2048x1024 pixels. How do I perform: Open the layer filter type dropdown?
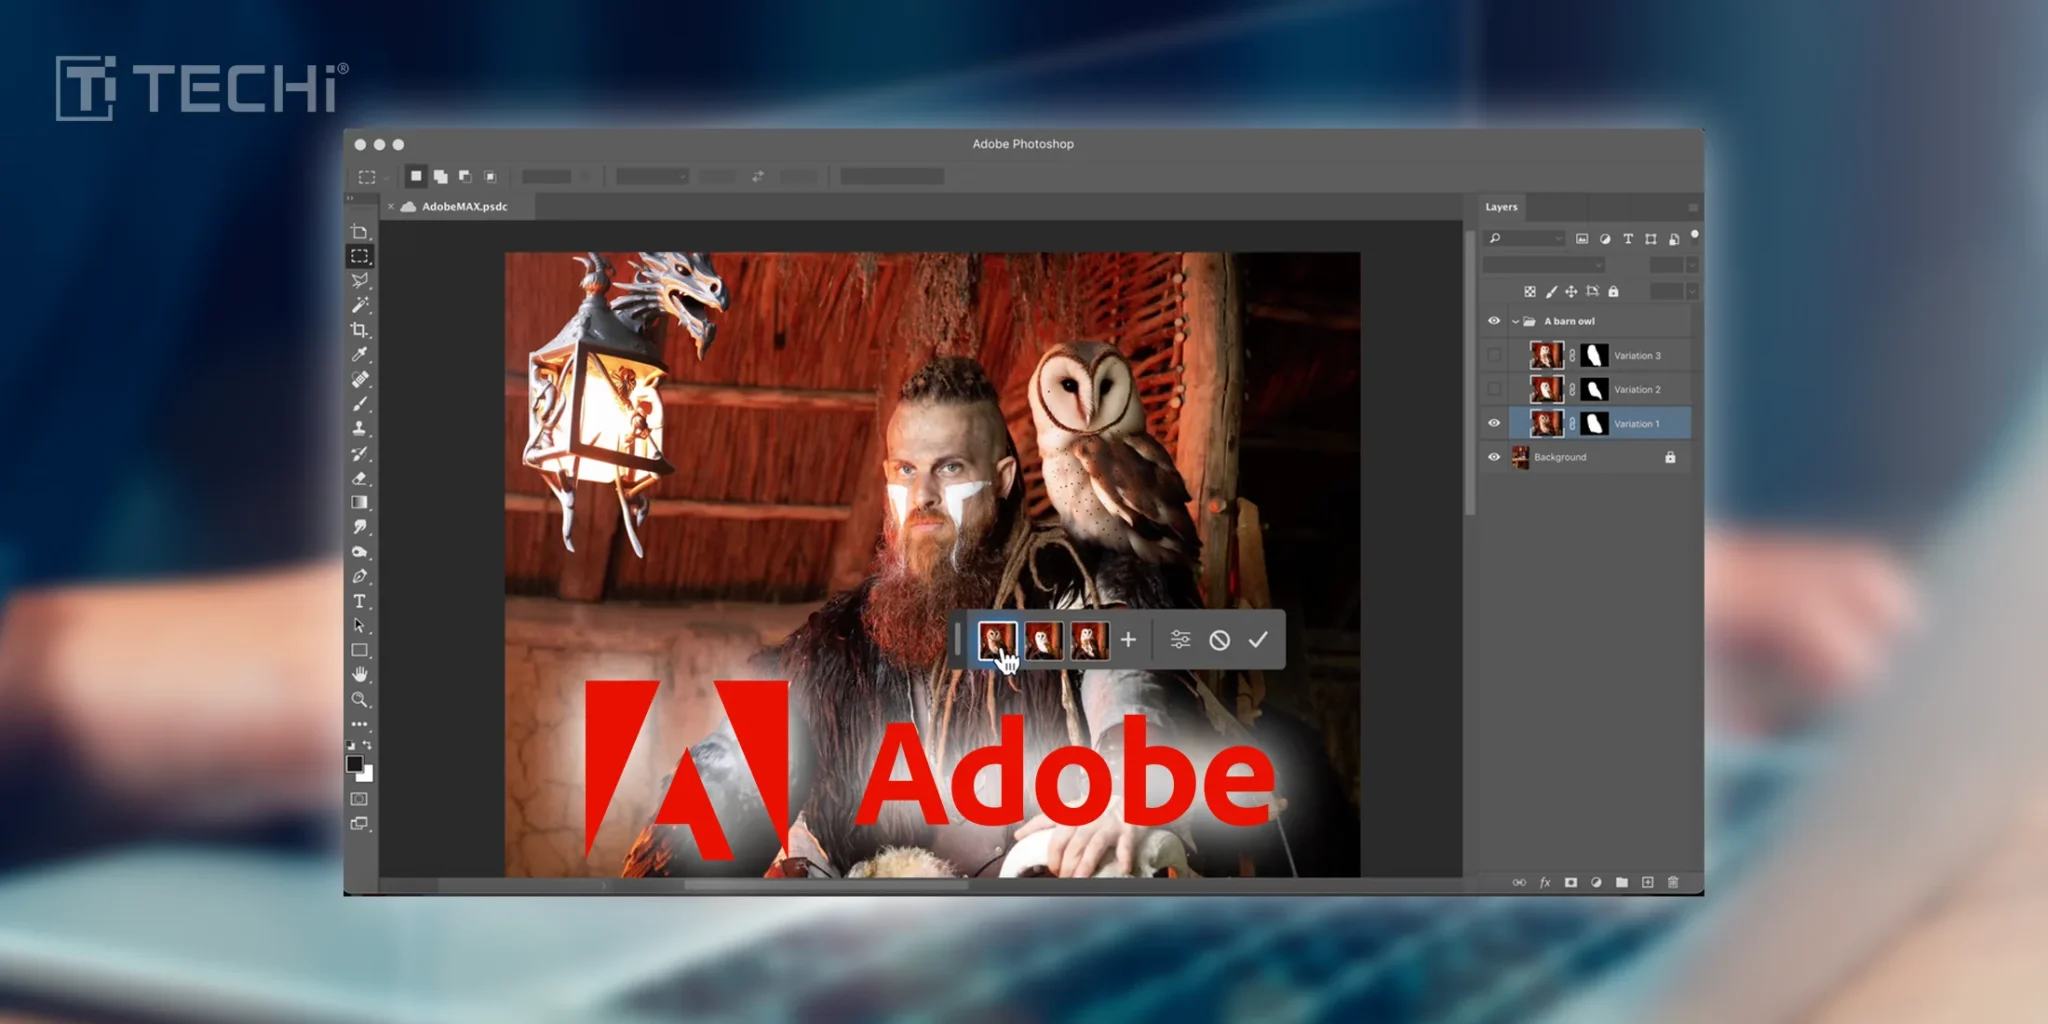(x=1525, y=238)
